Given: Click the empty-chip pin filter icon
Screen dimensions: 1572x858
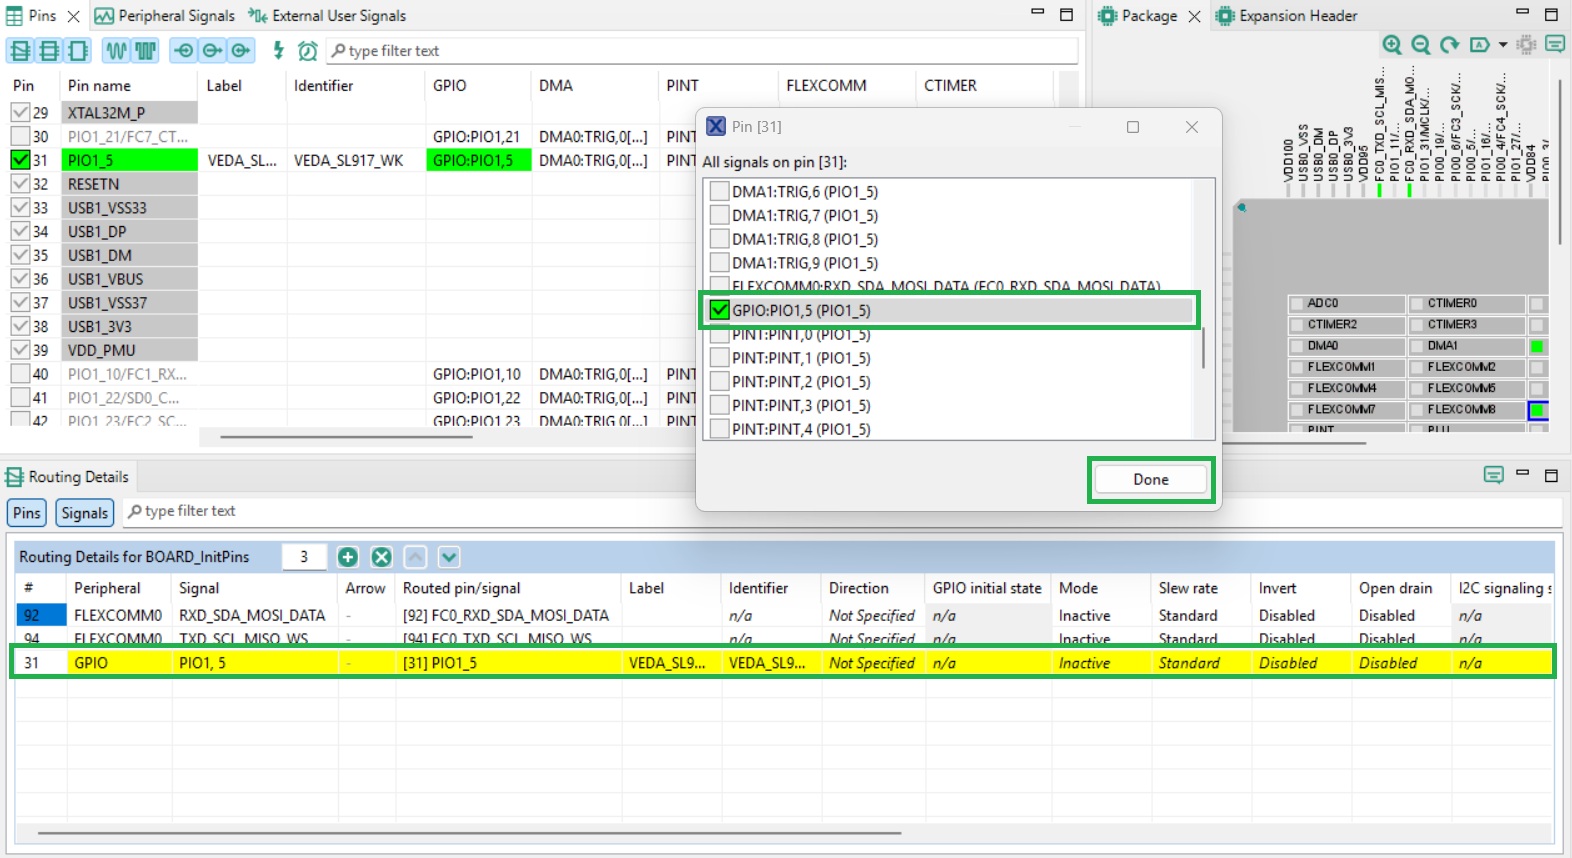Looking at the screenshot, I should click(x=77, y=50).
